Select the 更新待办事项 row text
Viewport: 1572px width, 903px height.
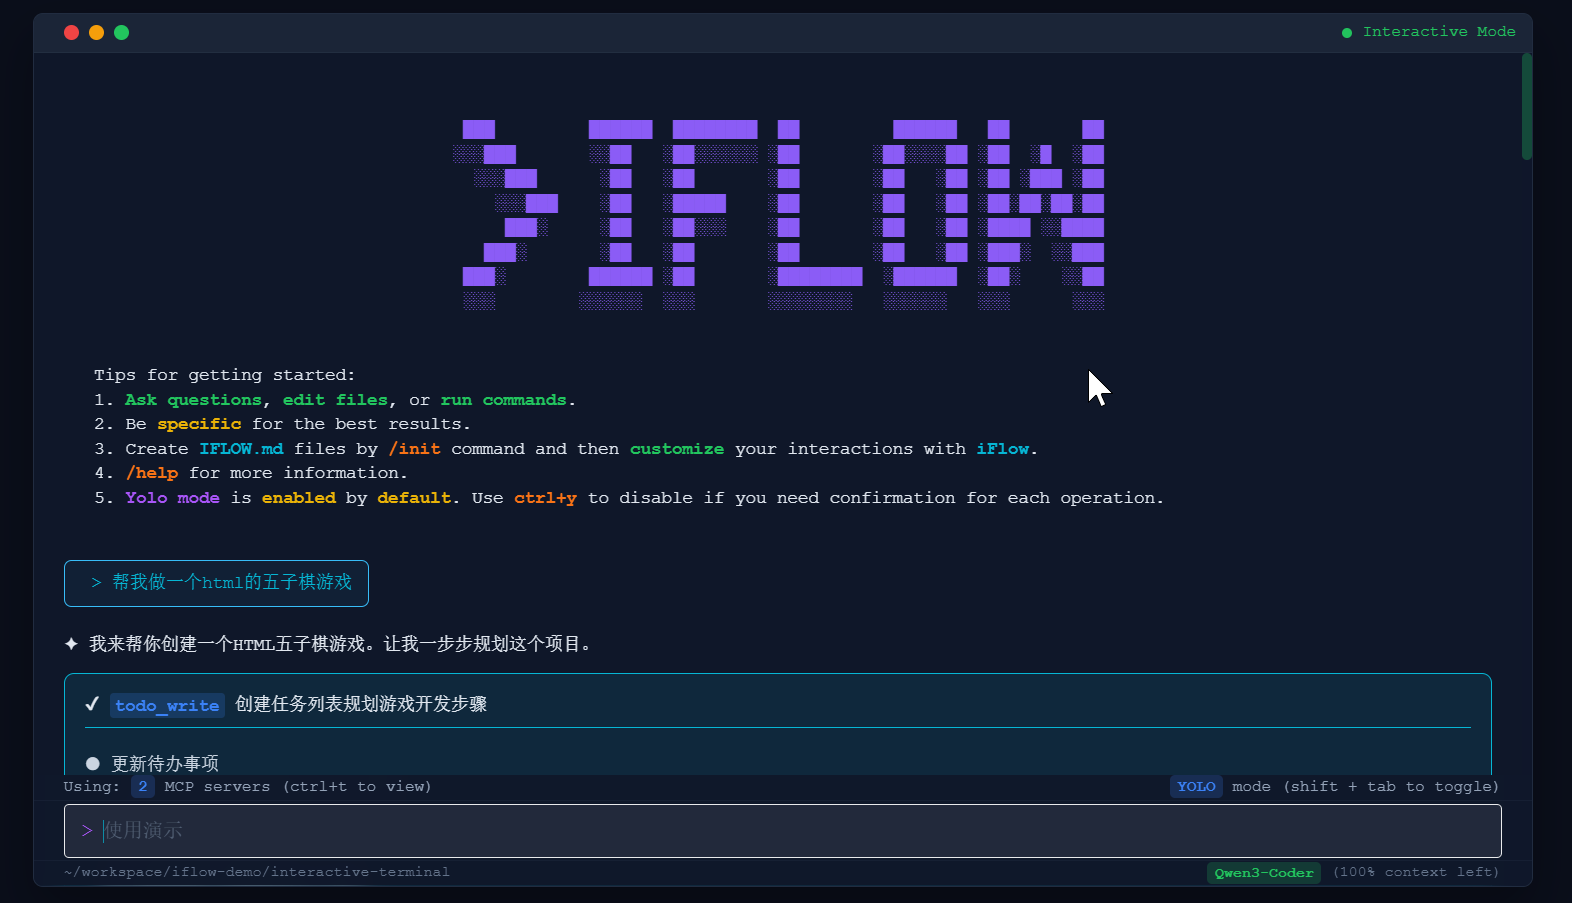pyautogui.click(x=165, y=763)
